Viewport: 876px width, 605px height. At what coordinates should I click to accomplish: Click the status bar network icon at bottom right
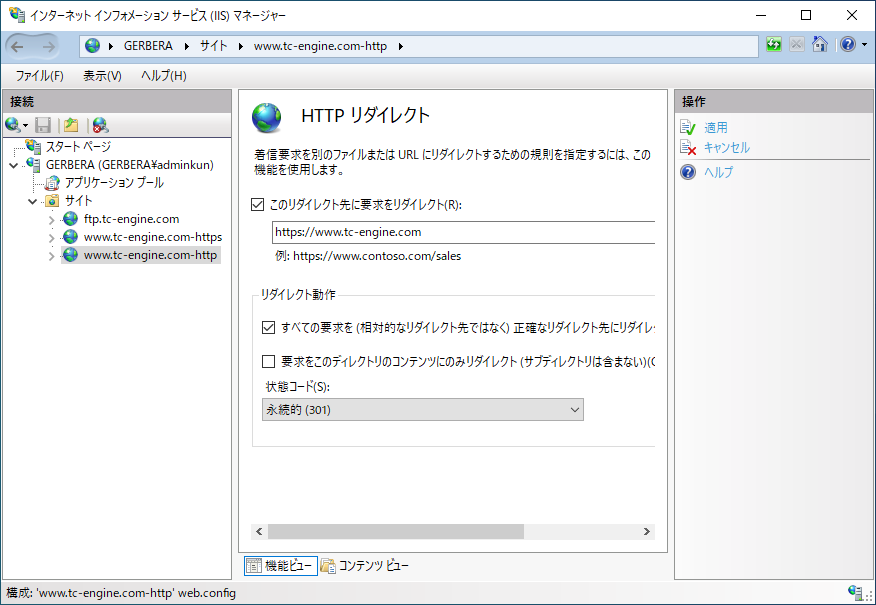(x=855, y=592)
